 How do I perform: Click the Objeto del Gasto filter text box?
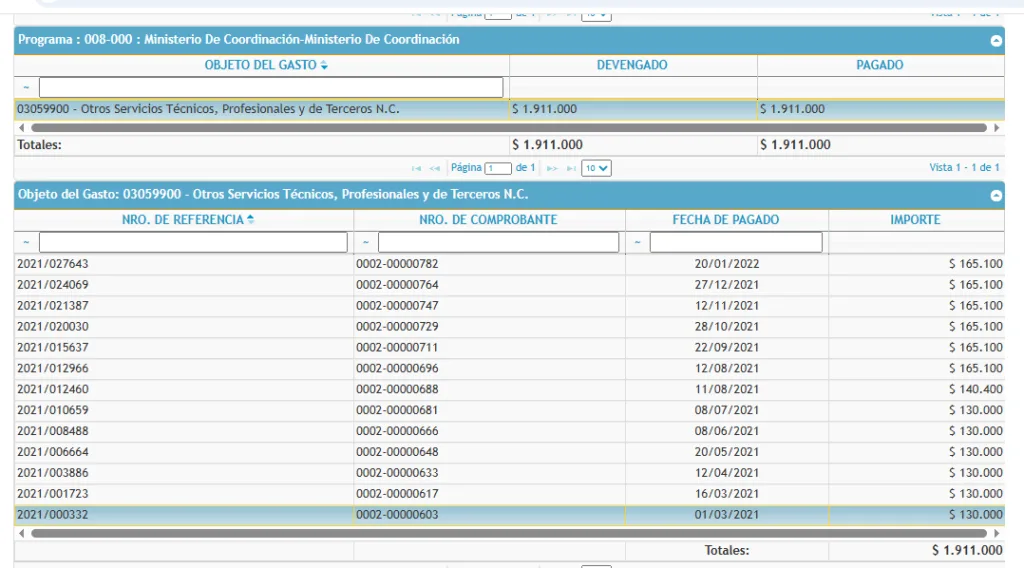click(x=270, y=88)
